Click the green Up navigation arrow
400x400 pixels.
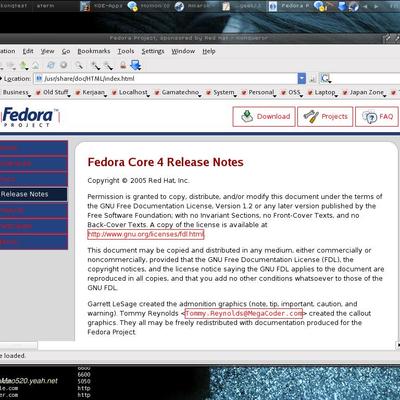pos(24,65)
